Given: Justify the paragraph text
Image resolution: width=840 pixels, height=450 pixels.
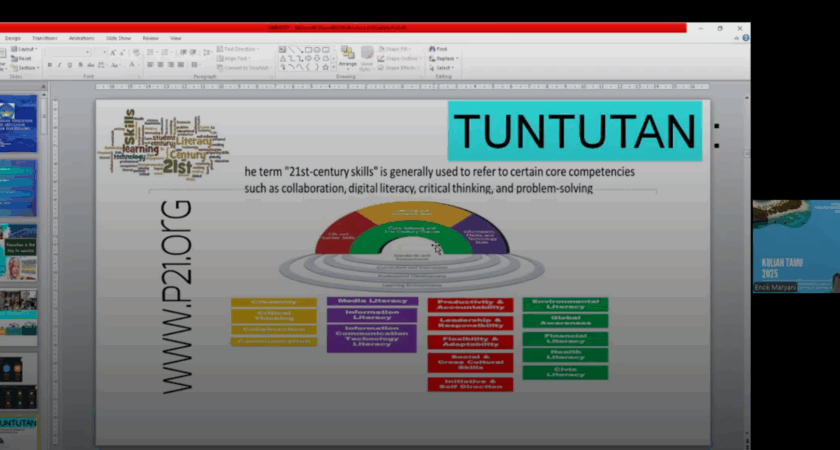Looking at the screenshot, I should pos(181,64).
